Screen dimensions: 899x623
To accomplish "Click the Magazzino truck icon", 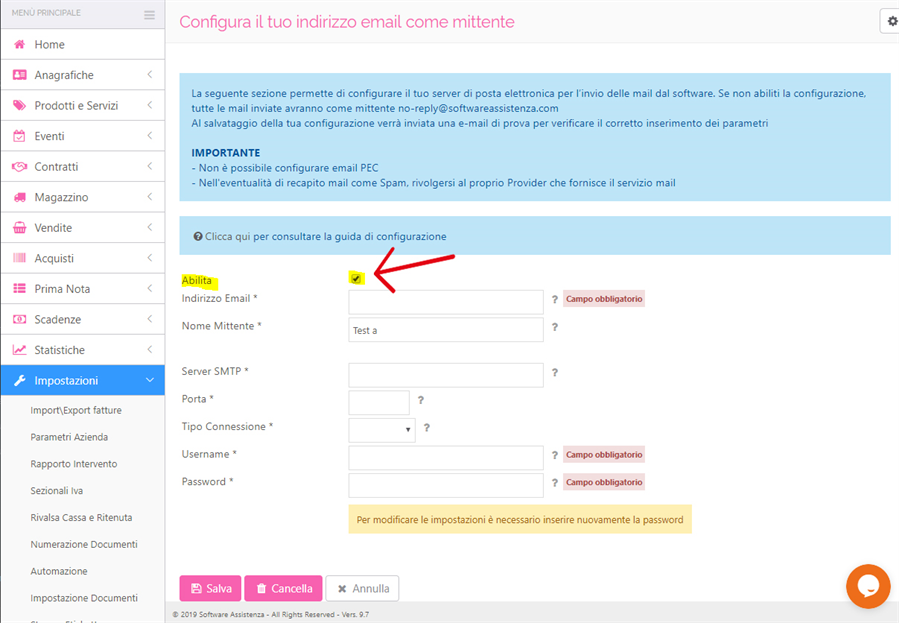I will pyautogui.click(x=19, y=197).
